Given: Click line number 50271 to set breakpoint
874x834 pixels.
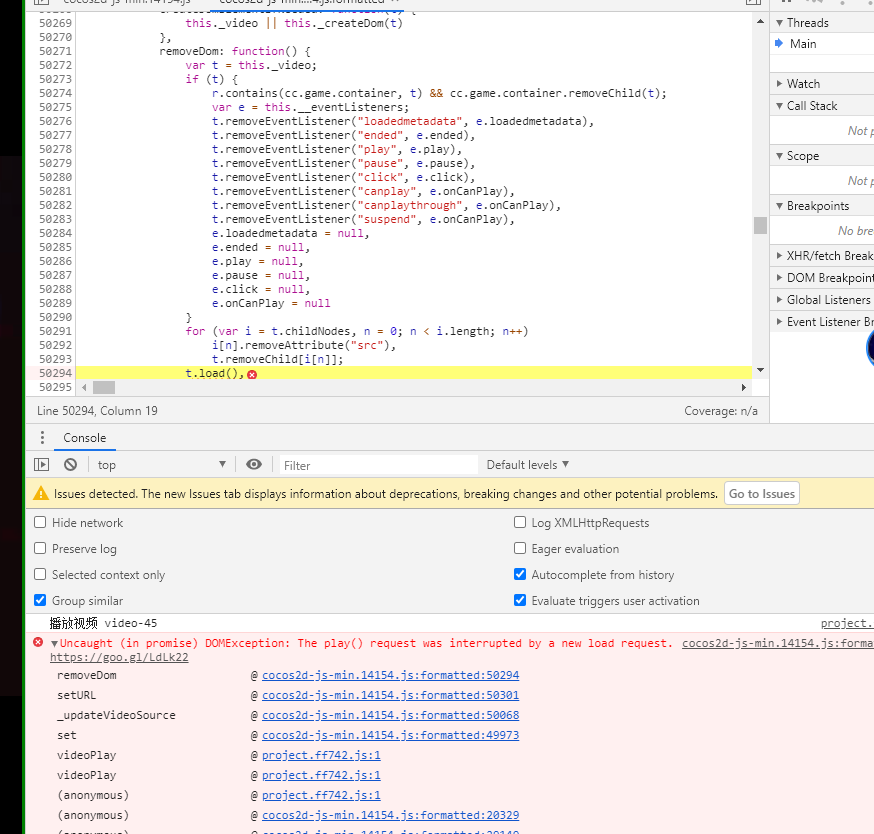Looking at the screenshot, I should 55,51.
